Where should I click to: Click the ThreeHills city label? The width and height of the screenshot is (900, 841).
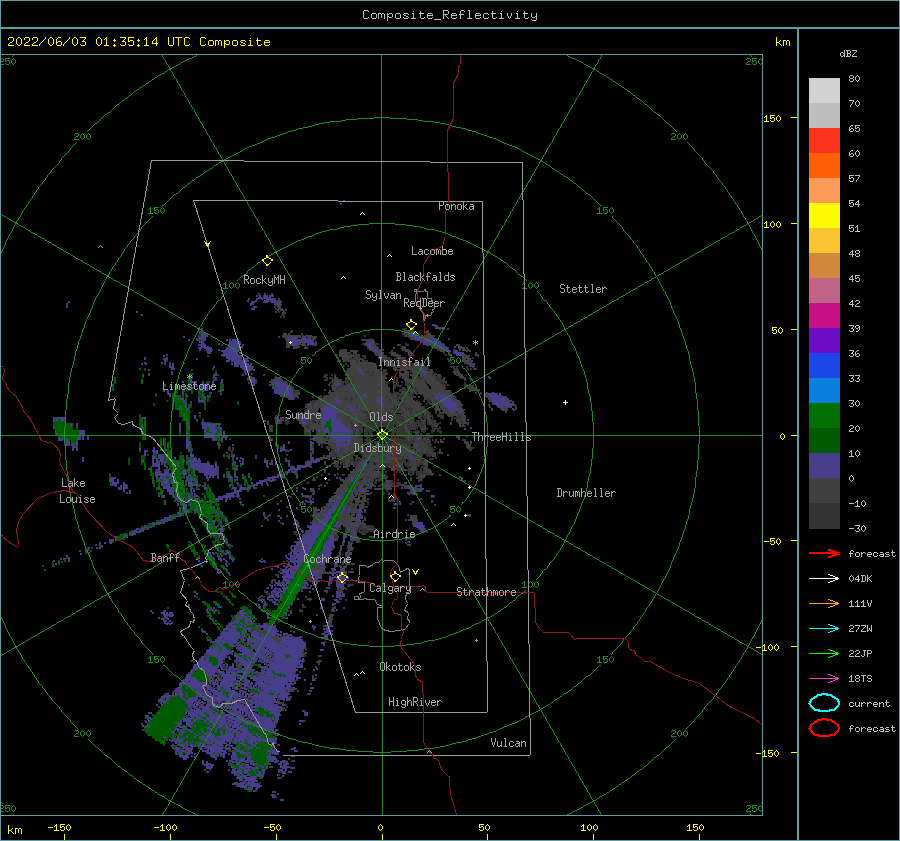(502, 437)
